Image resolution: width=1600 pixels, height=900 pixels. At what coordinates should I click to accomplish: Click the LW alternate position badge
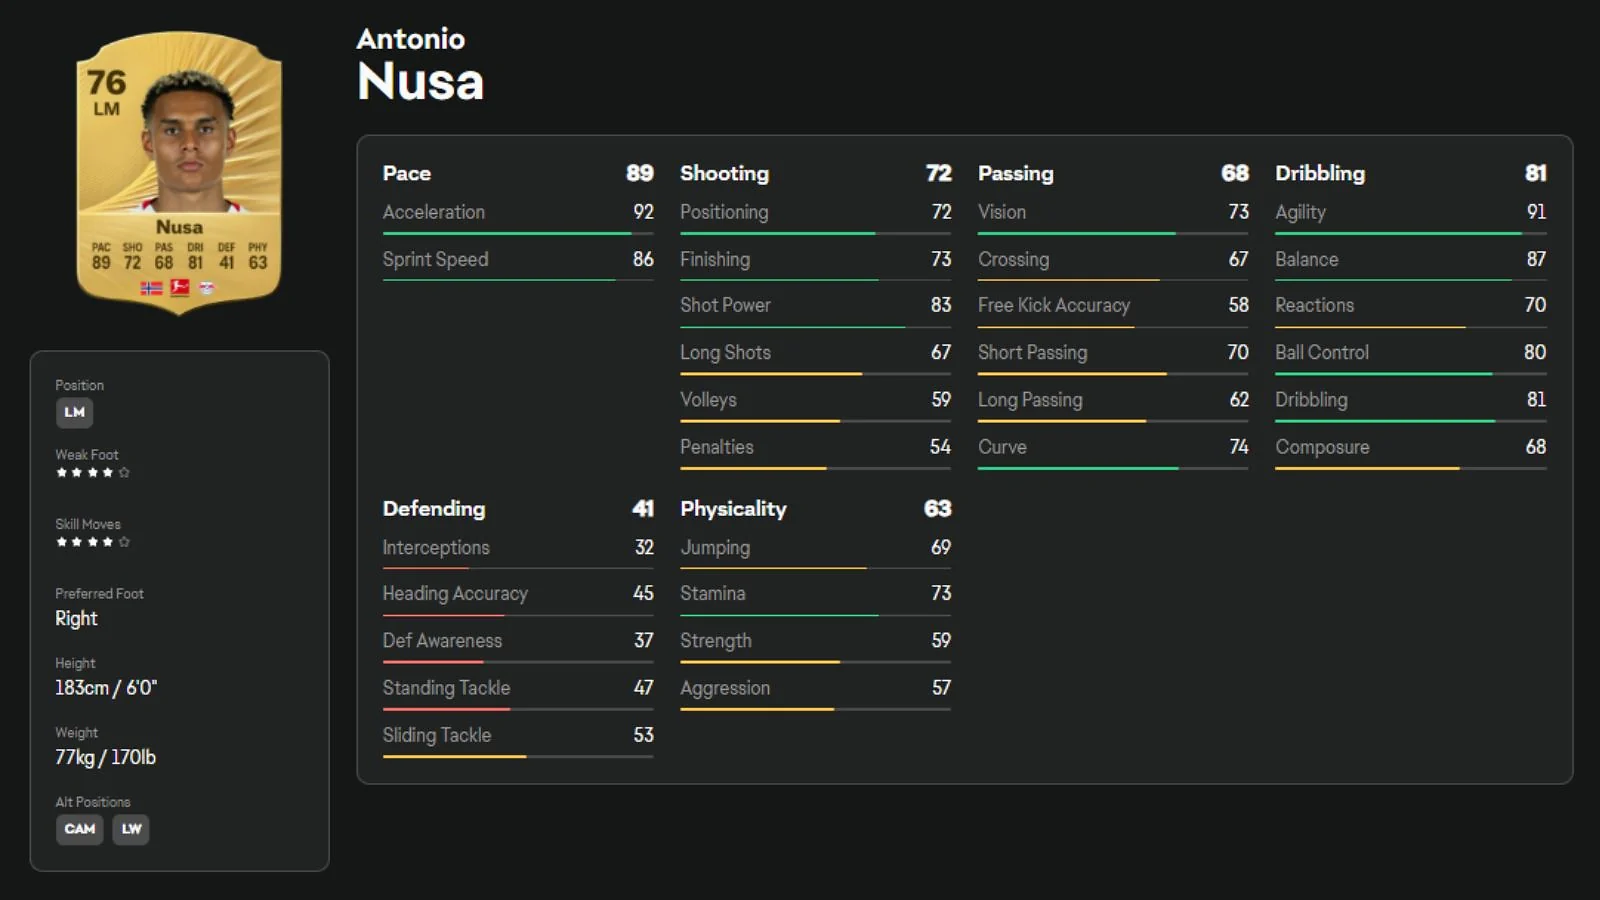point(131,829)
